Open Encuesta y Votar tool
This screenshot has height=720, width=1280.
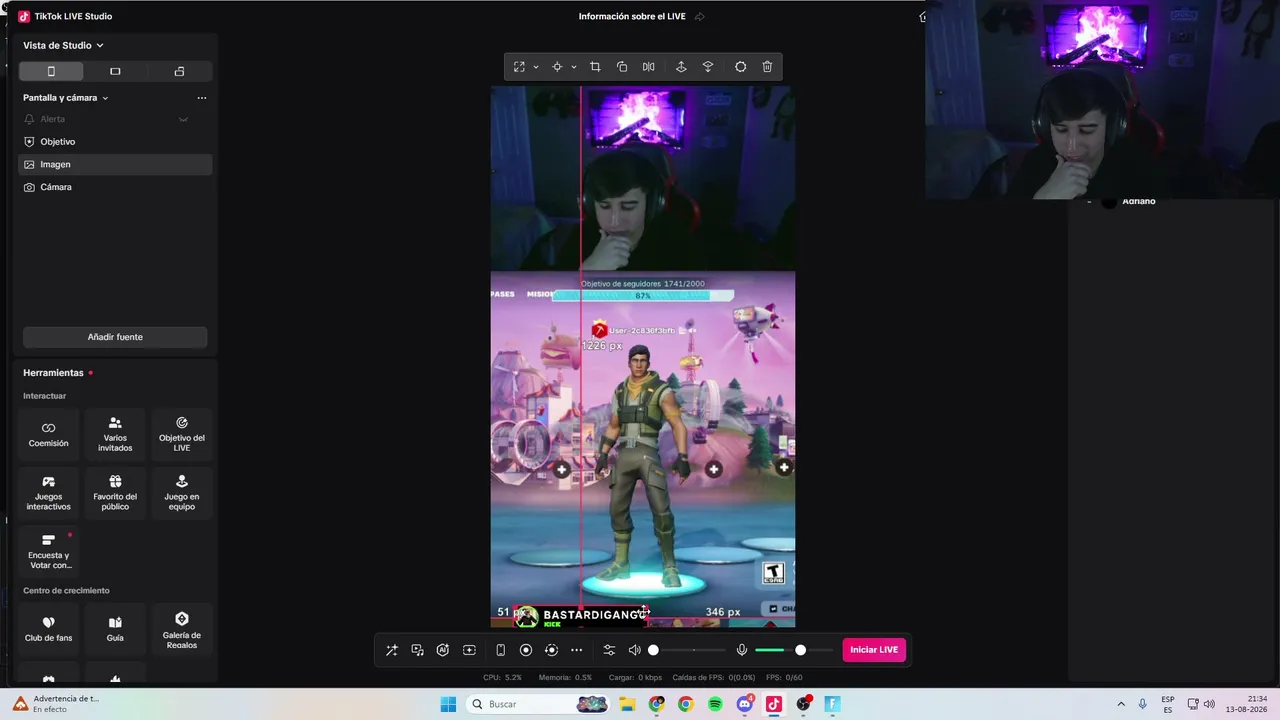pos(48,551)
